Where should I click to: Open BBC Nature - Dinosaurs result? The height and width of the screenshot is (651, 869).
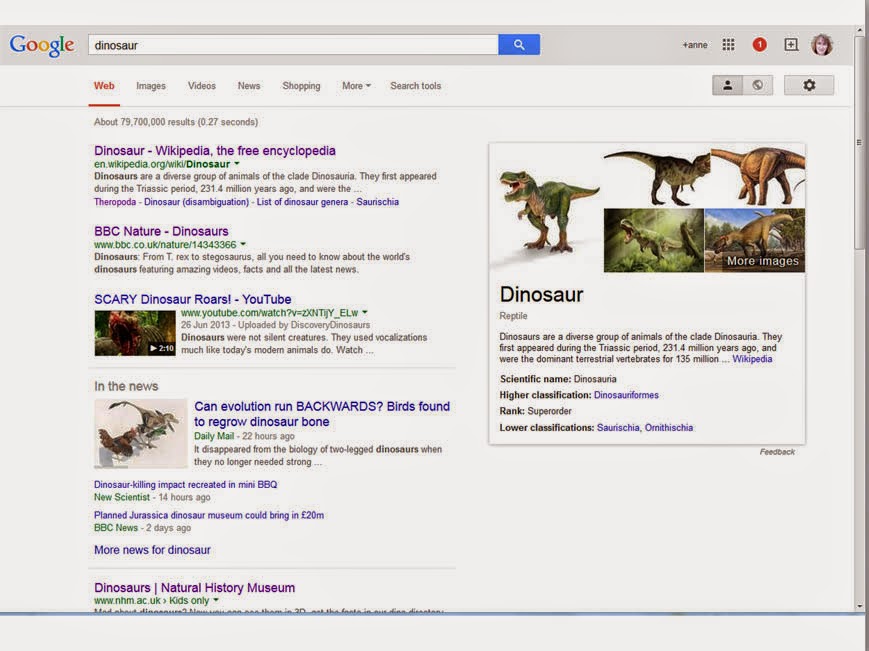coord(161,231)
